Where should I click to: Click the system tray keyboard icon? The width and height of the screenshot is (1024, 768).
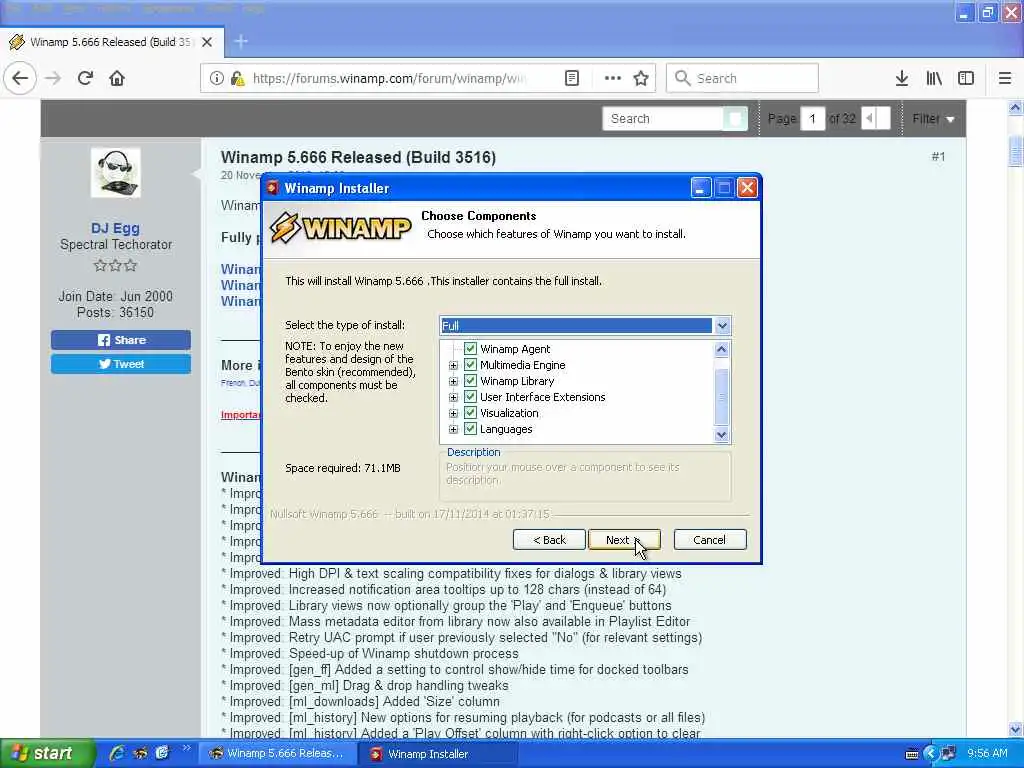pyautogui.click(x=912, y=754)
